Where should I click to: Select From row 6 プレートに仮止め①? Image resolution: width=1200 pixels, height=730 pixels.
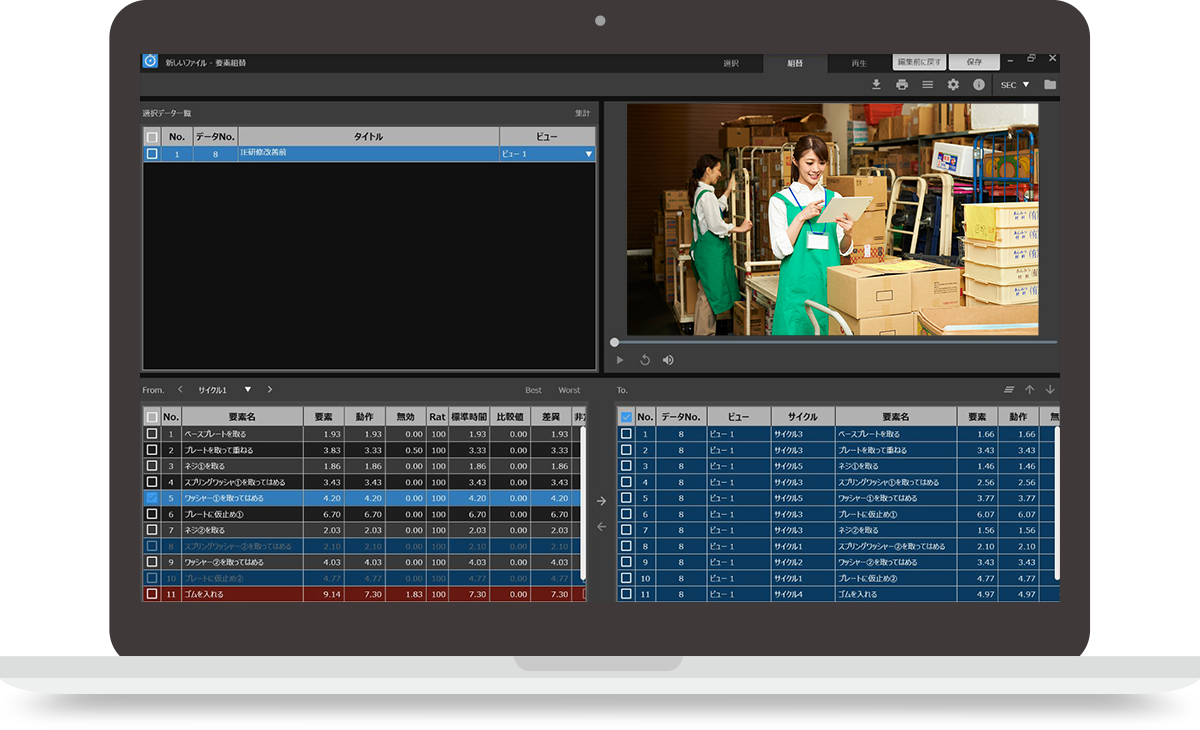(364, 514)
